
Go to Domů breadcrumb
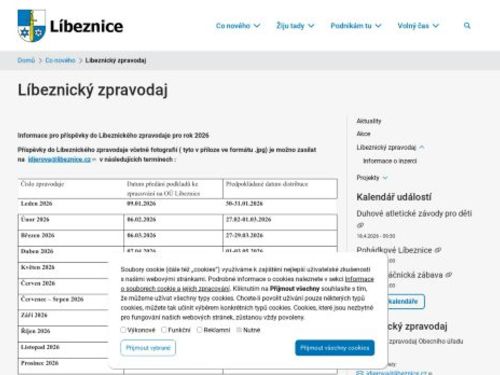[x=26, y=60]
